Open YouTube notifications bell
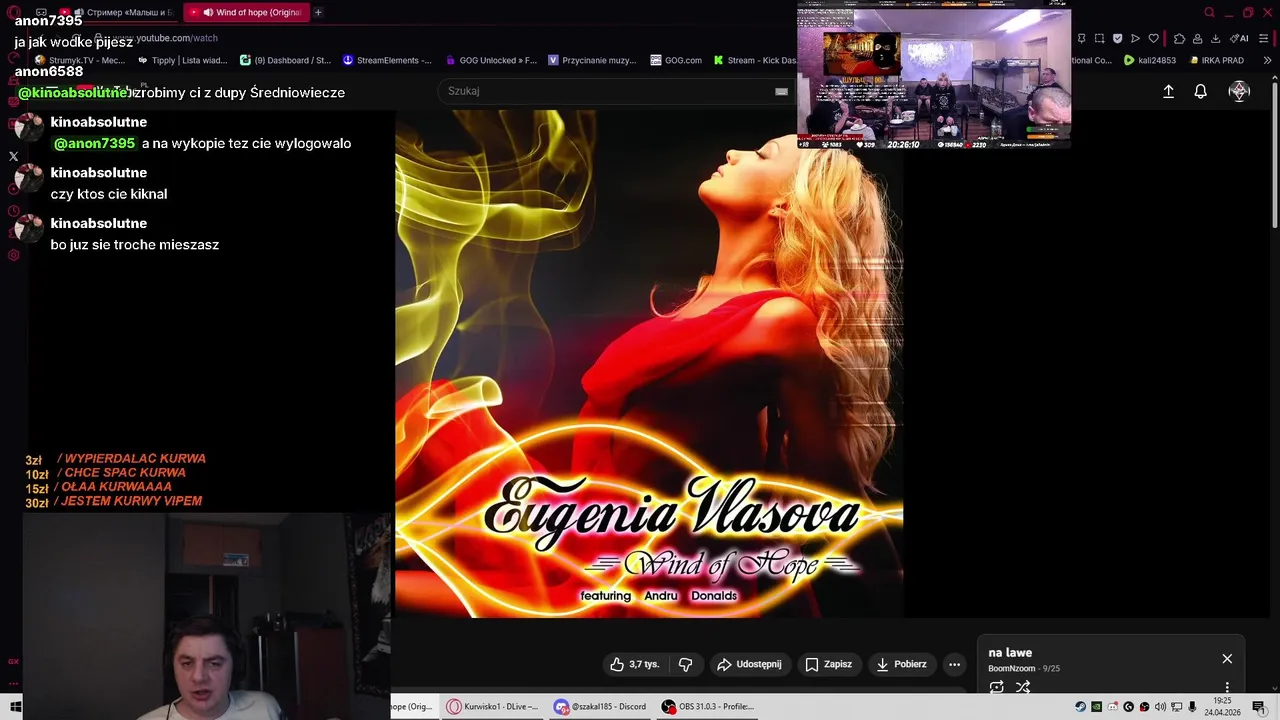Viewport: 1280px width, 720px height. click(x=1200, y=91)
